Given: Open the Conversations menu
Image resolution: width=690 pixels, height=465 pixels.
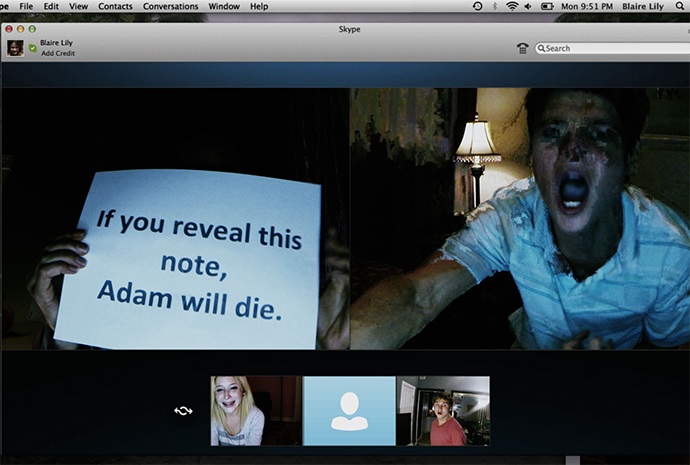Looking at the screenshot, I should [171, 6].
